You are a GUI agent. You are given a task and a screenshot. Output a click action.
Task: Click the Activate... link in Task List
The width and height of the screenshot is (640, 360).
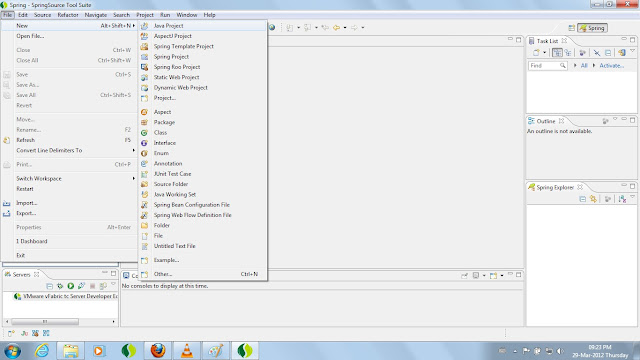(x=611, y=65)
